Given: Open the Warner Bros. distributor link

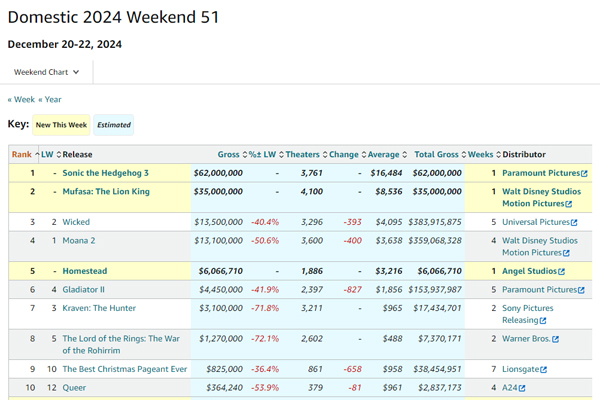Looking at the screenshot, I should tap(527, 339).
